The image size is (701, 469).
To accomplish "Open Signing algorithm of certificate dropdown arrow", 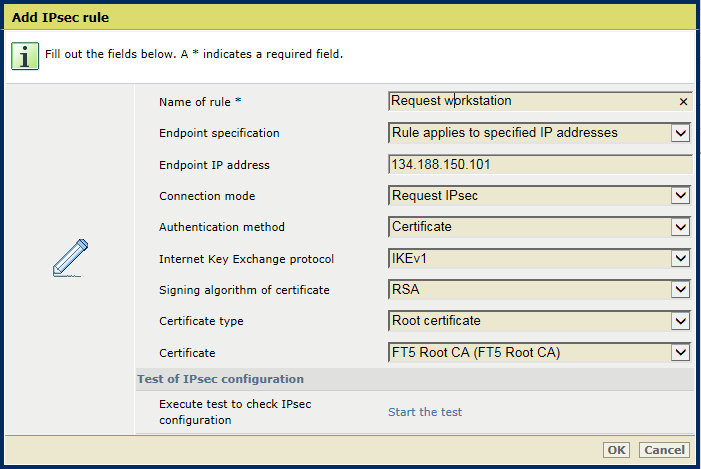I will [680, 290].
